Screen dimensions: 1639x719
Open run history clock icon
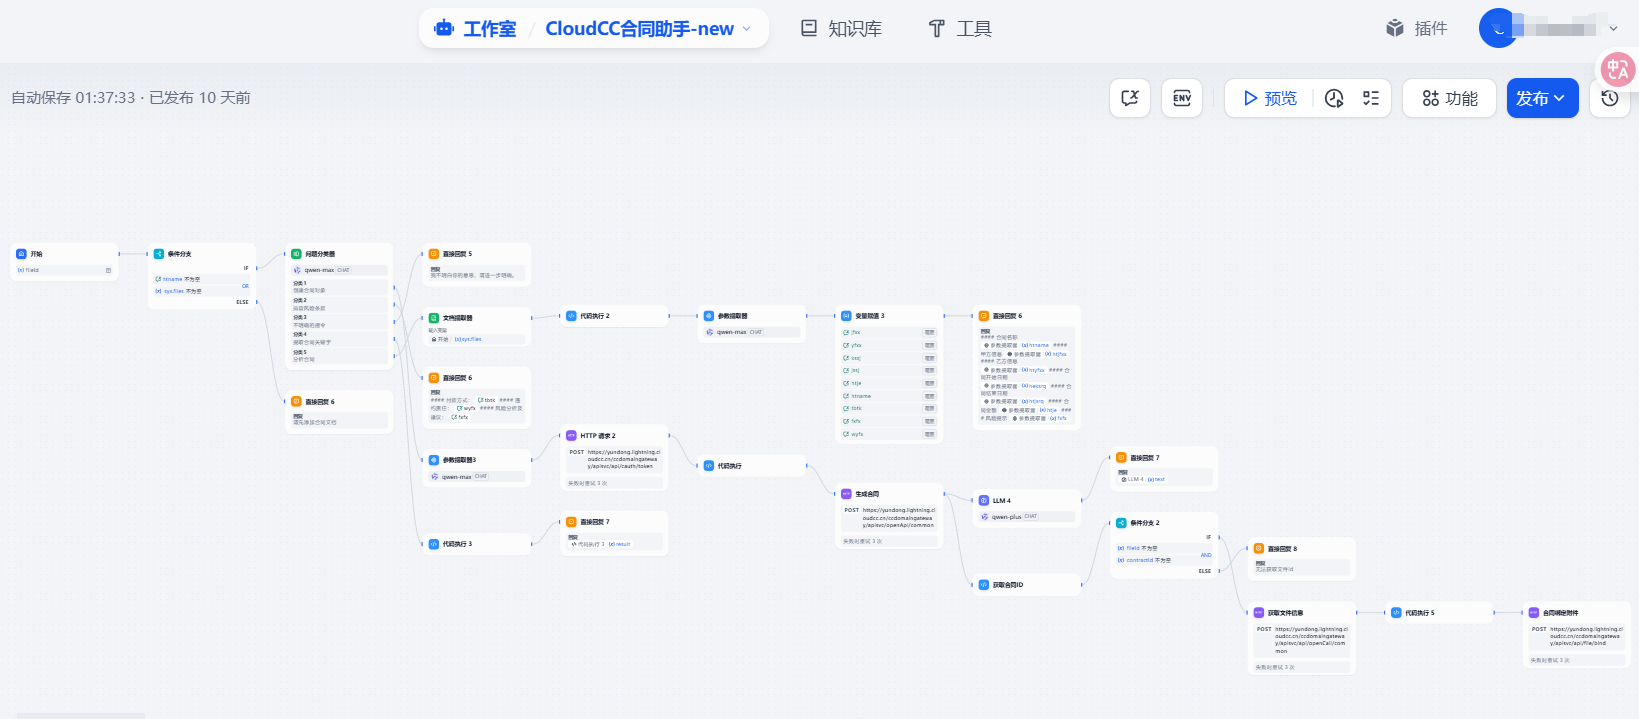(x=1334, y=98)
